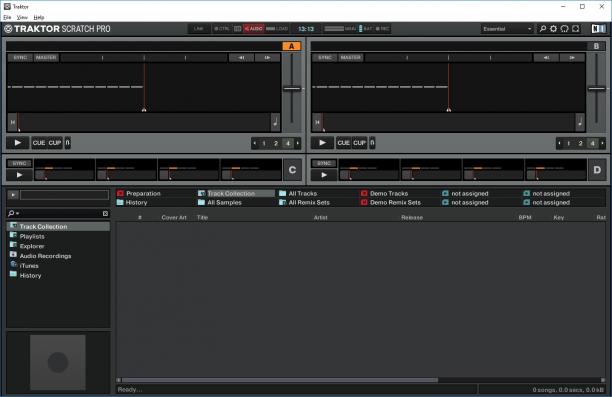Toggle SYNC on remix deck C

point(19,163)
